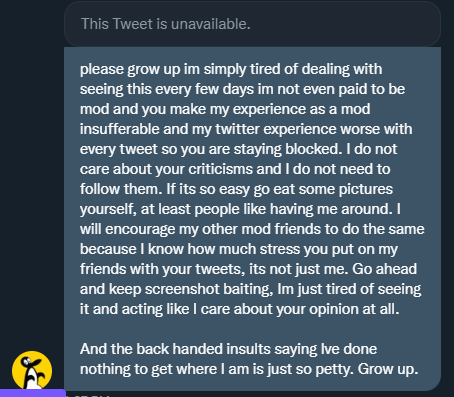454x397 pixels.
Task: Click the words "screenshot baiting"
Action: click(x=208, y=289)
